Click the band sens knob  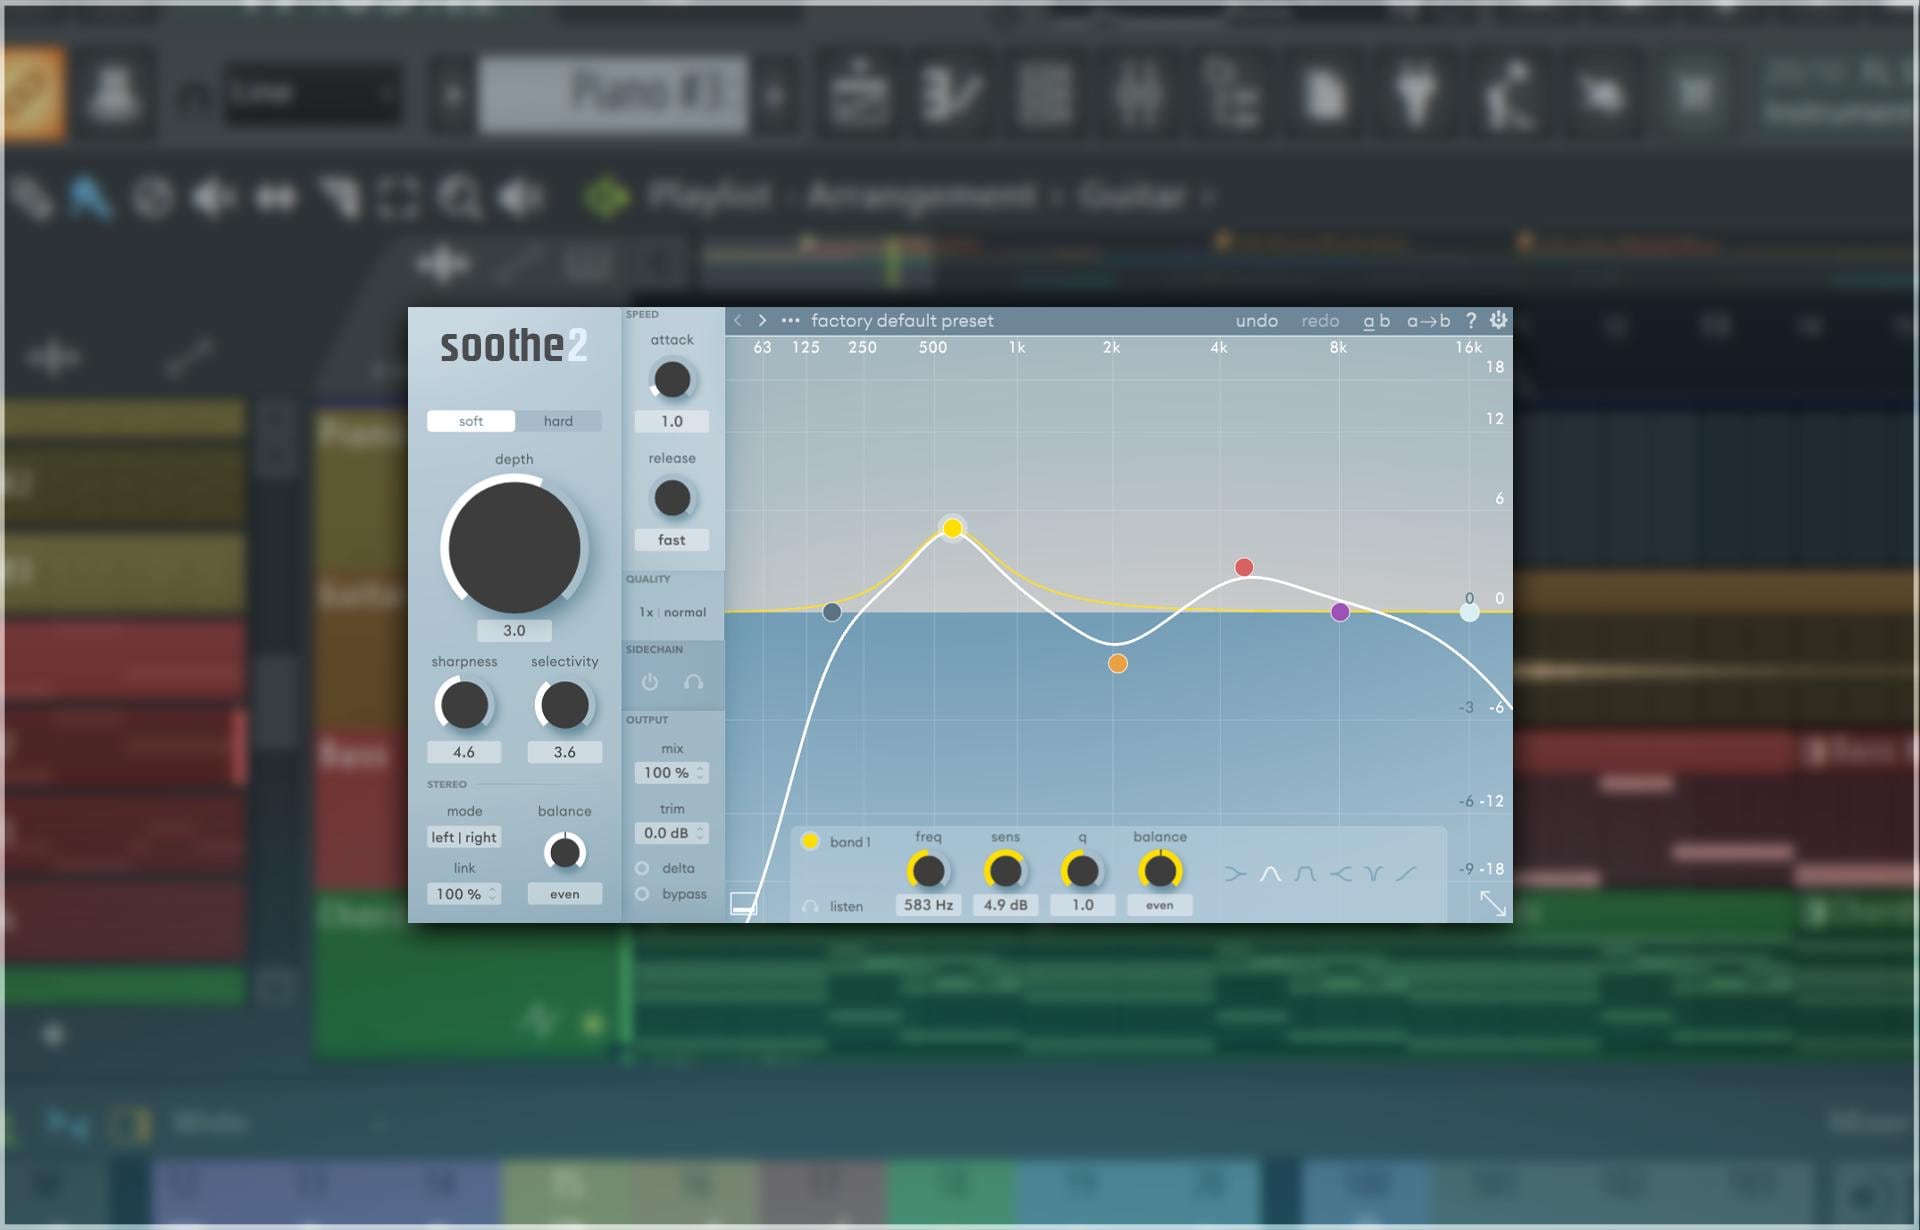[1005, 871]
